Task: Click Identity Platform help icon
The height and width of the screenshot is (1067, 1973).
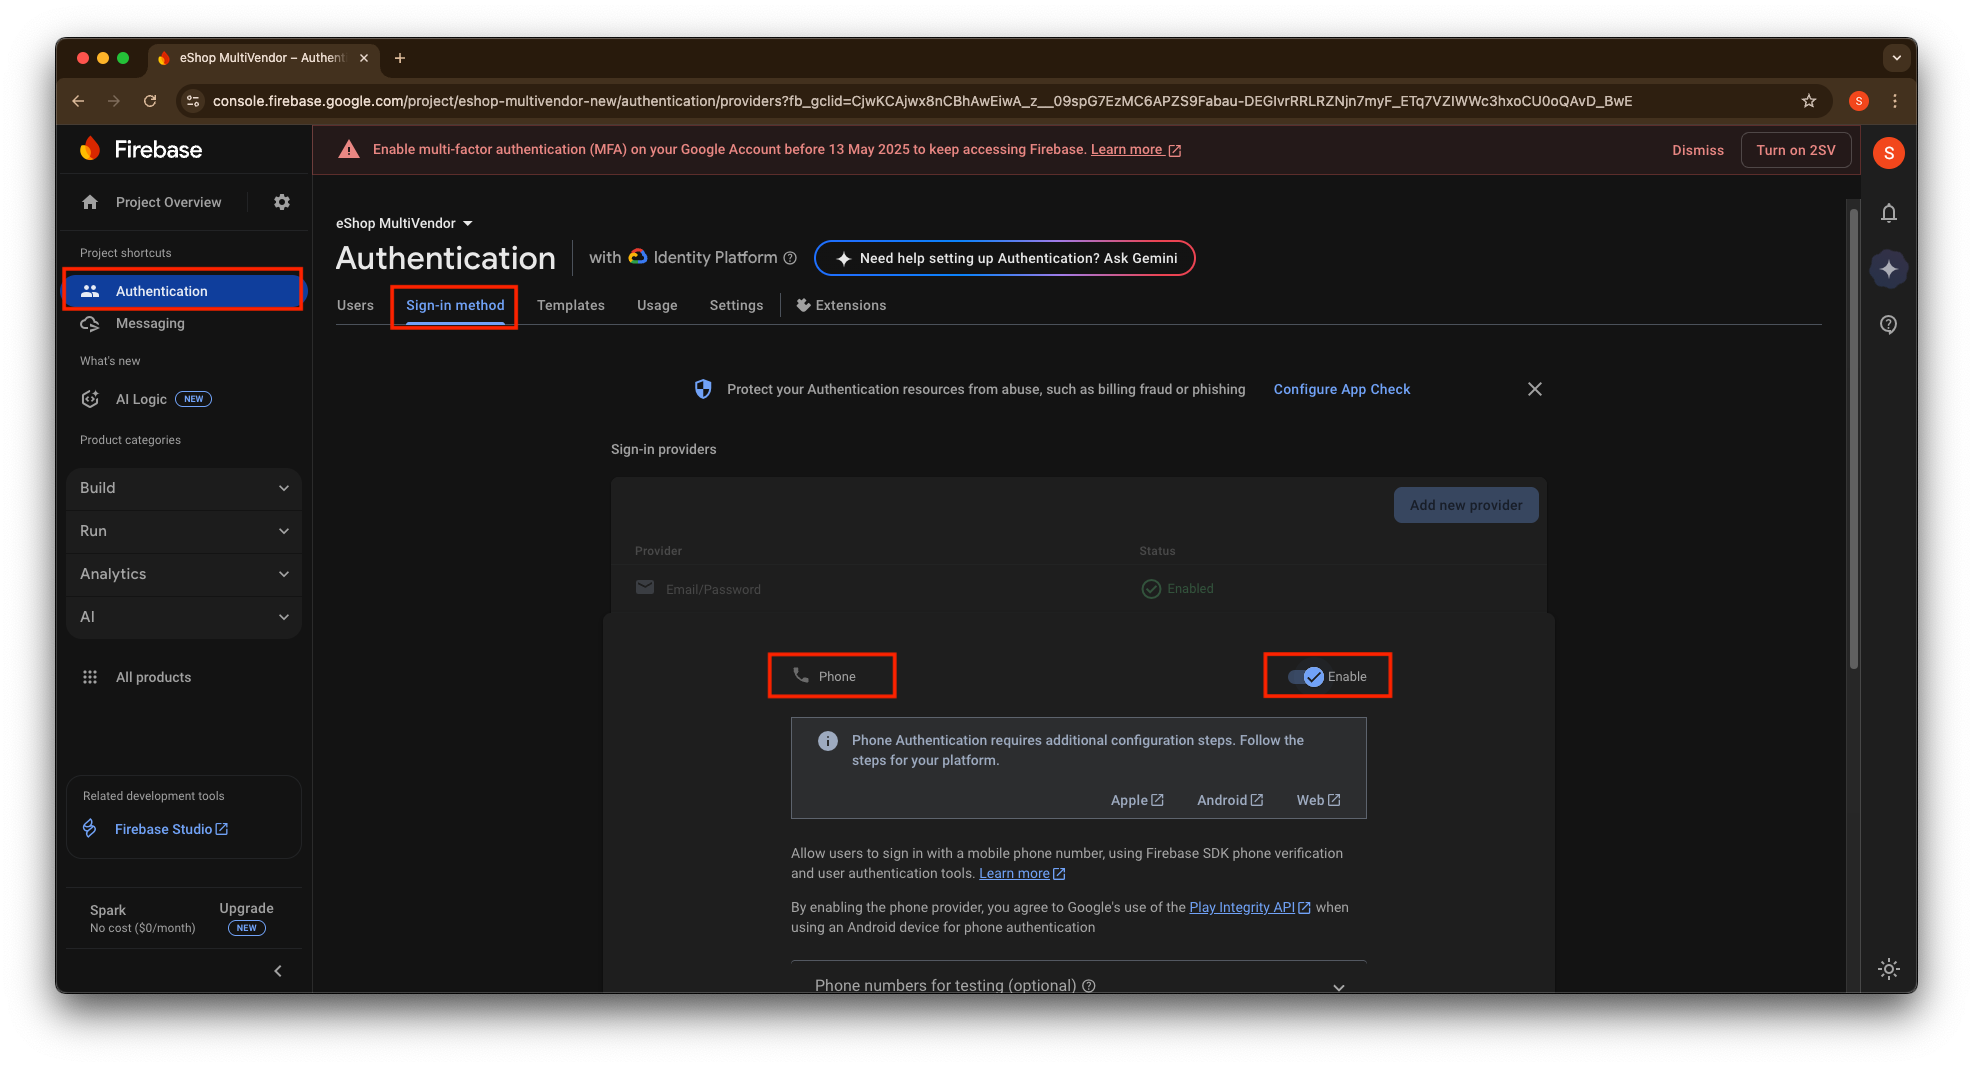Action: [790, 258]
